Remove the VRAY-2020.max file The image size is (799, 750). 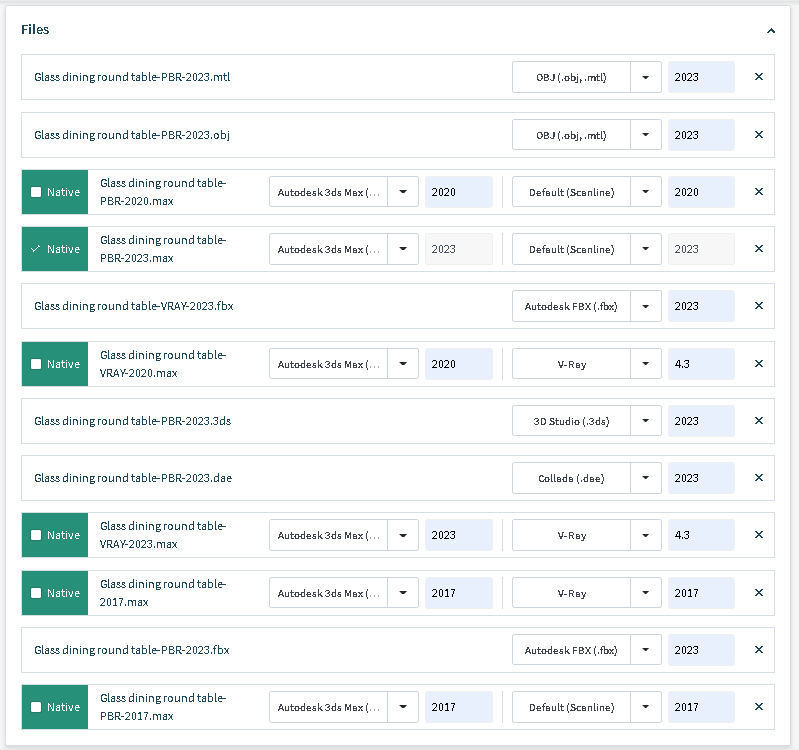[758, 364]
